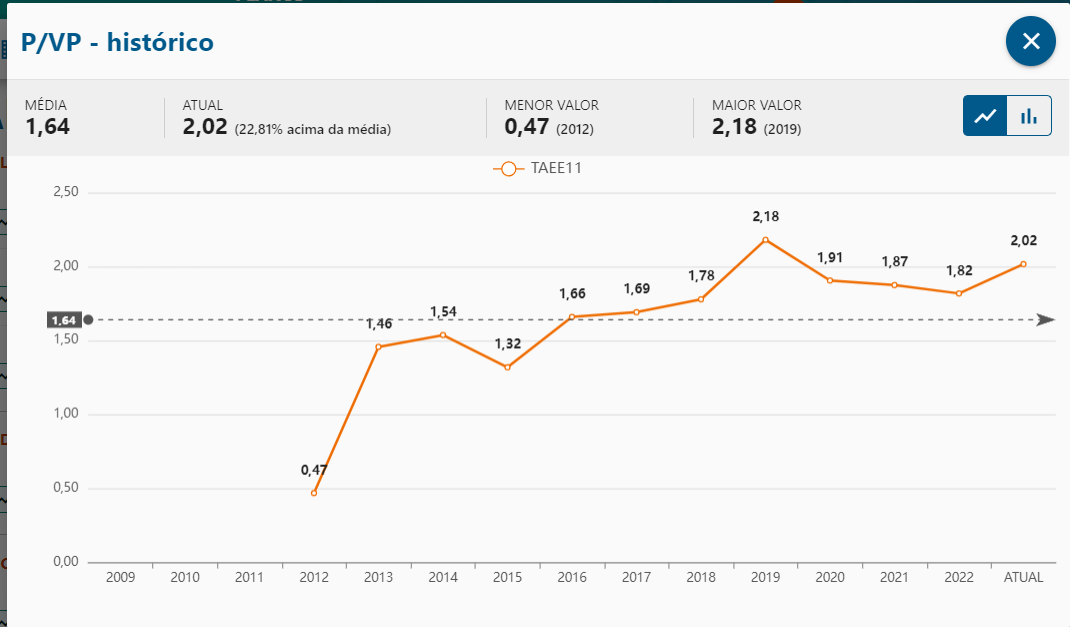This screenshot has height=627, width=1070.
Task: Toggle TAEE11 series in legend
Action: [538, 168]
